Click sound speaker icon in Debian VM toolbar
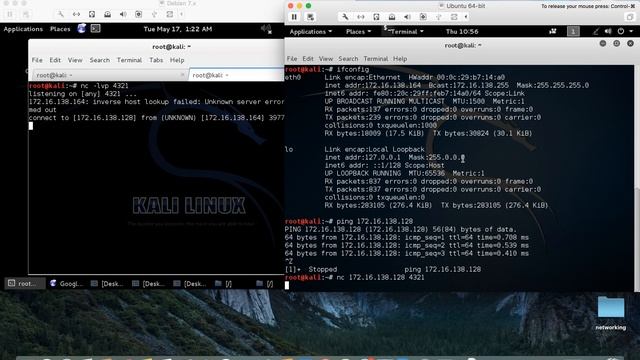640x360 pixels. 123,14
